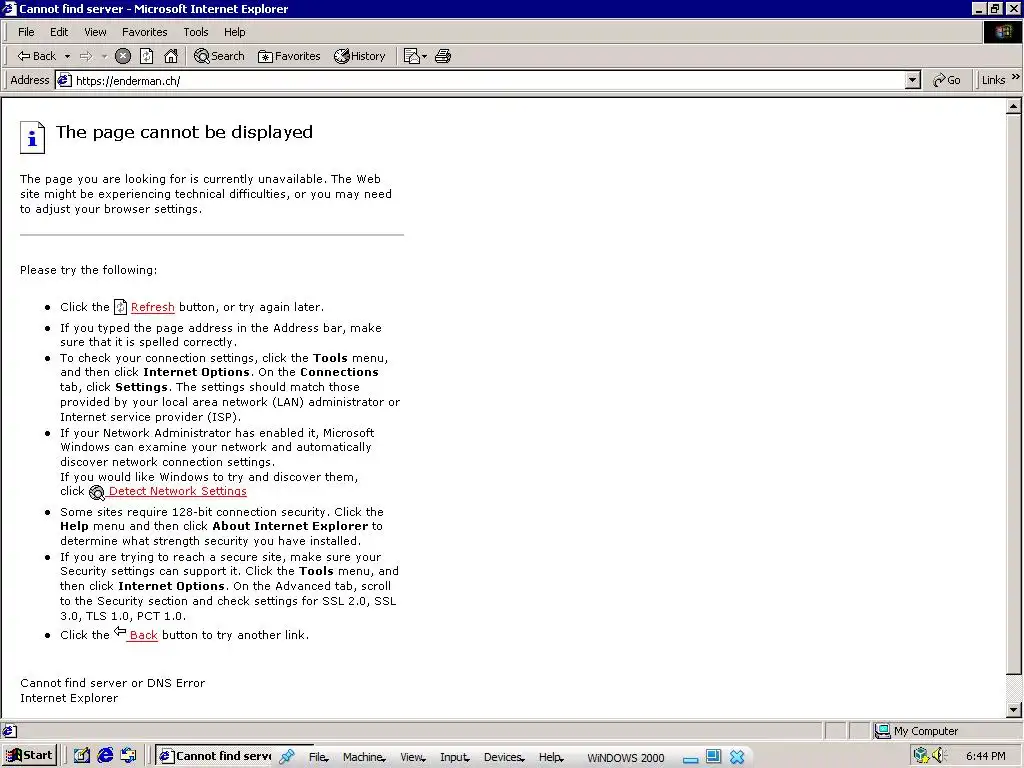Click the status bar page icon
Image resolution: width=1024 pixels, height=768 pixels.
10,731
